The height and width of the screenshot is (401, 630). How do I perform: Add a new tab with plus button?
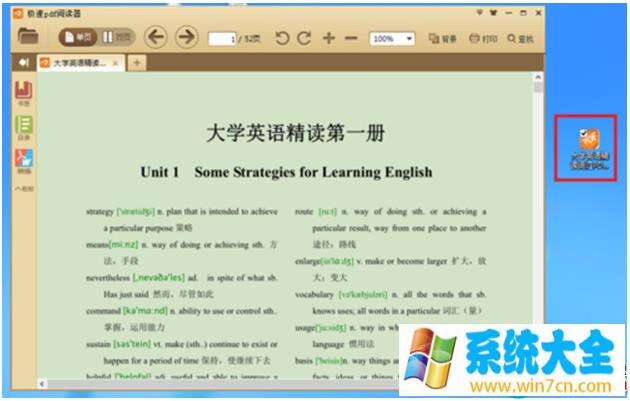[136, 63]
